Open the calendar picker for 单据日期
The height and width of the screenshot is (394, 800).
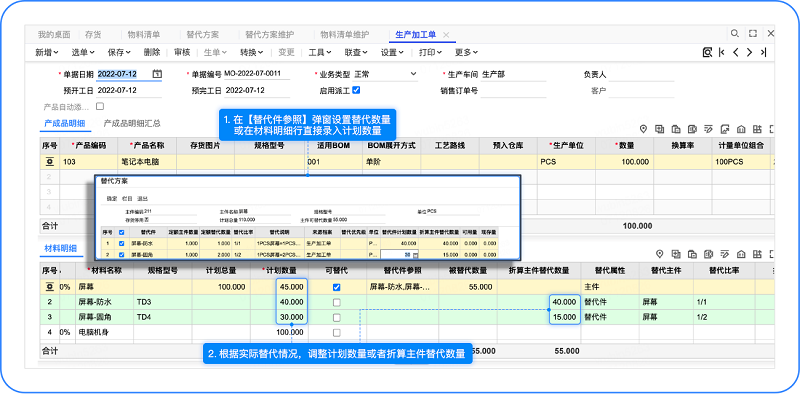click(x=157, y=74)
